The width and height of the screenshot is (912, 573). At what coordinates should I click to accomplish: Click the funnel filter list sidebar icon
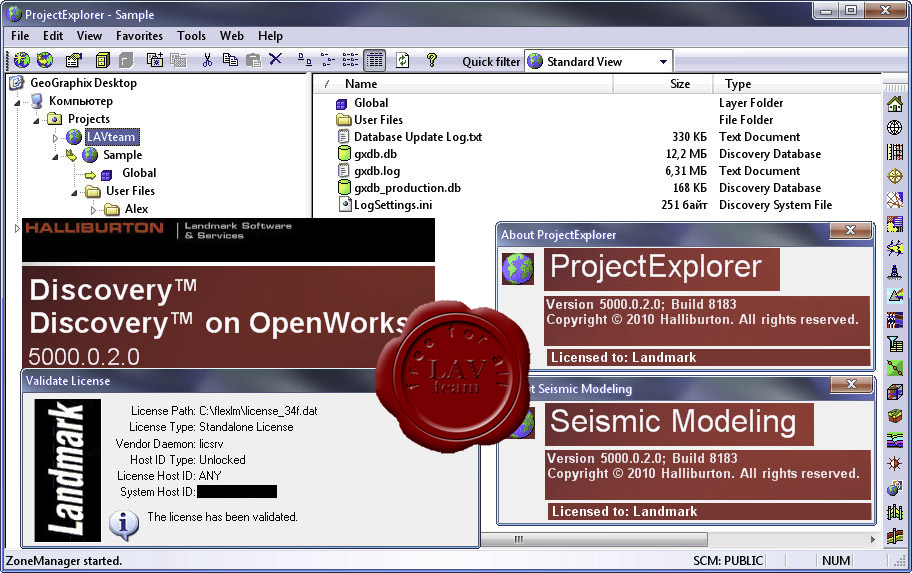click(895, 344)
